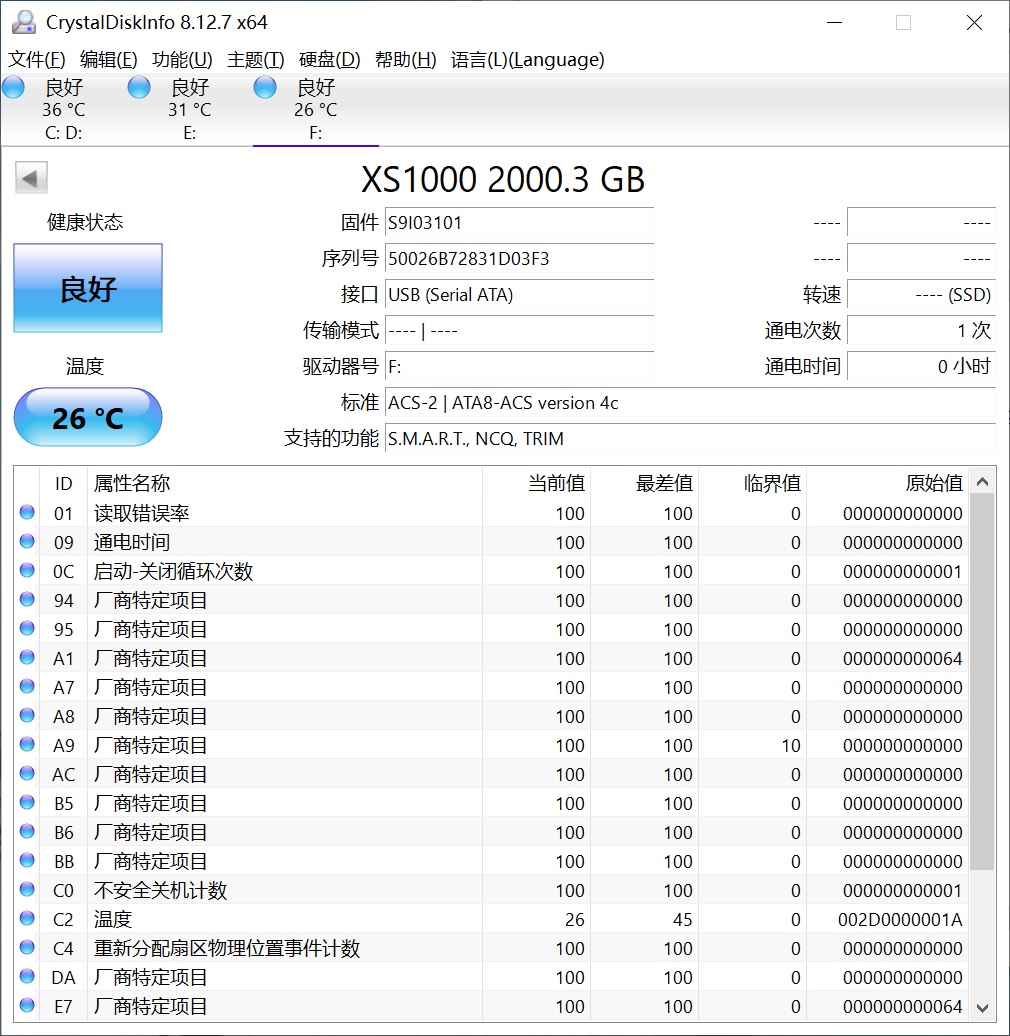Click raw value 002D0000001A in 温度 row
This screenshot has width=1010, height=1036.
click(900, 919)
